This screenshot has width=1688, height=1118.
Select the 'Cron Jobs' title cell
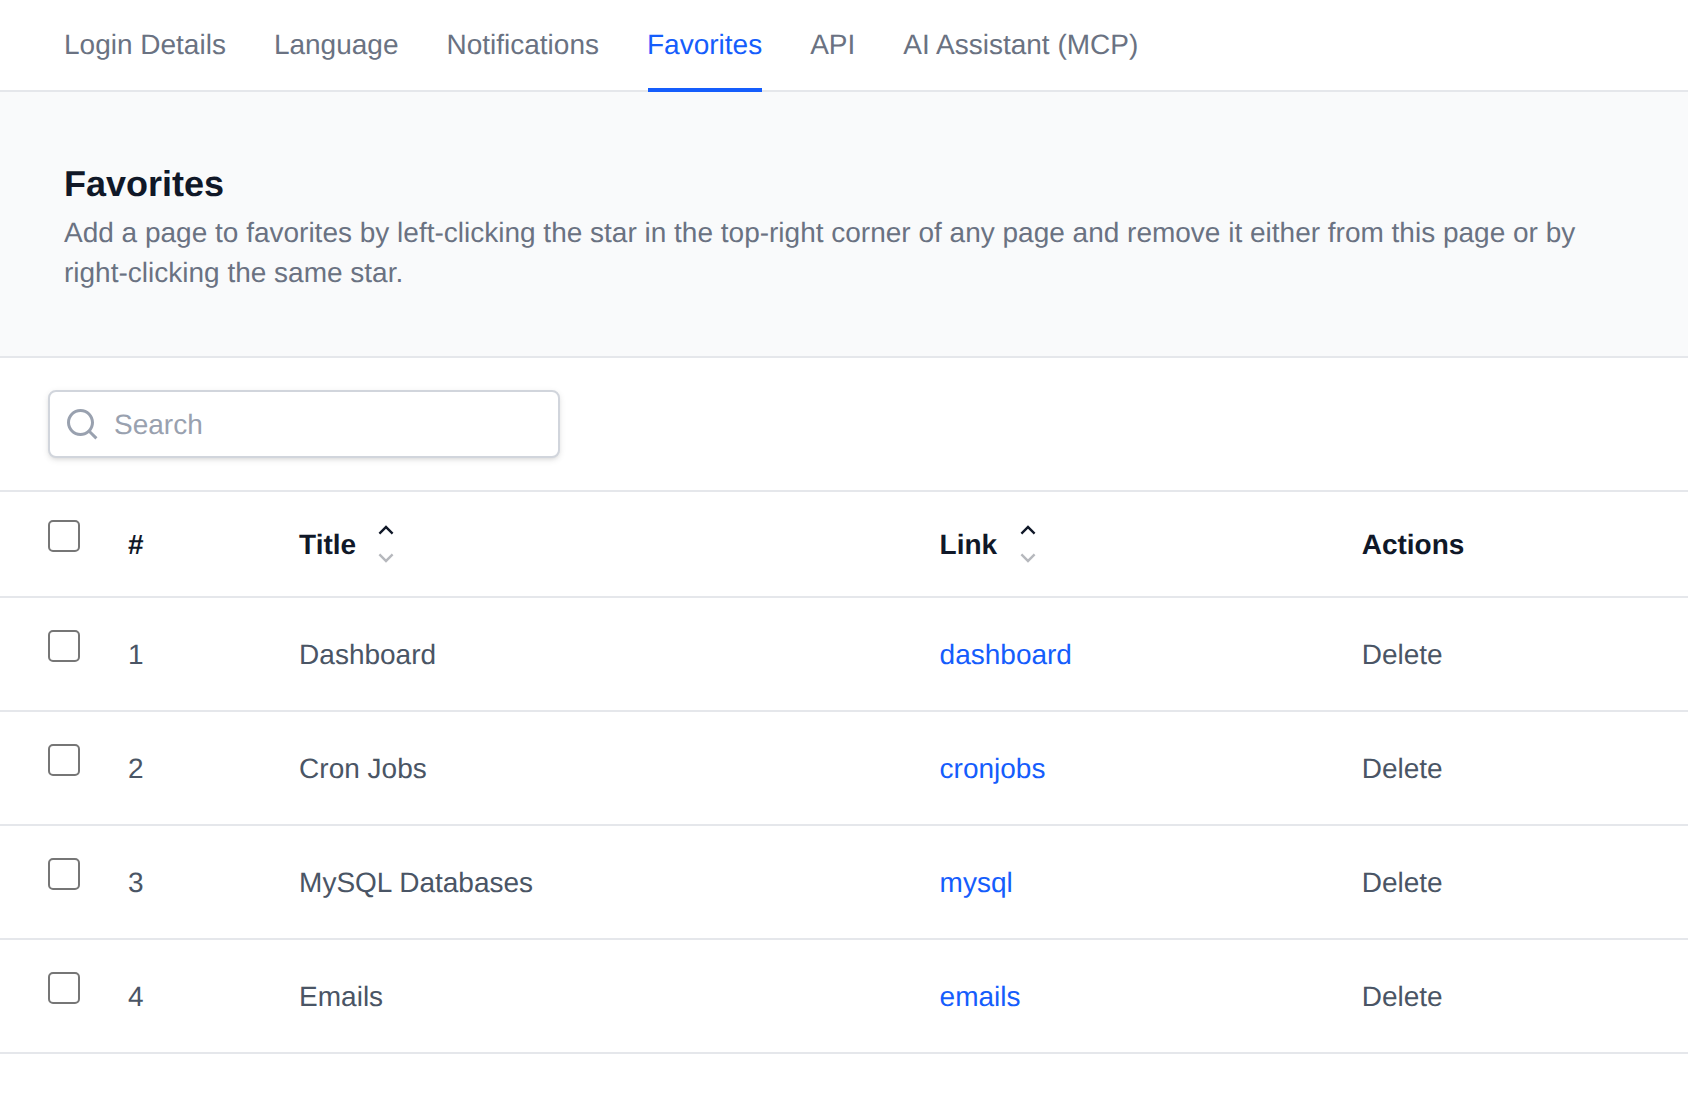(x=363, y=769)
